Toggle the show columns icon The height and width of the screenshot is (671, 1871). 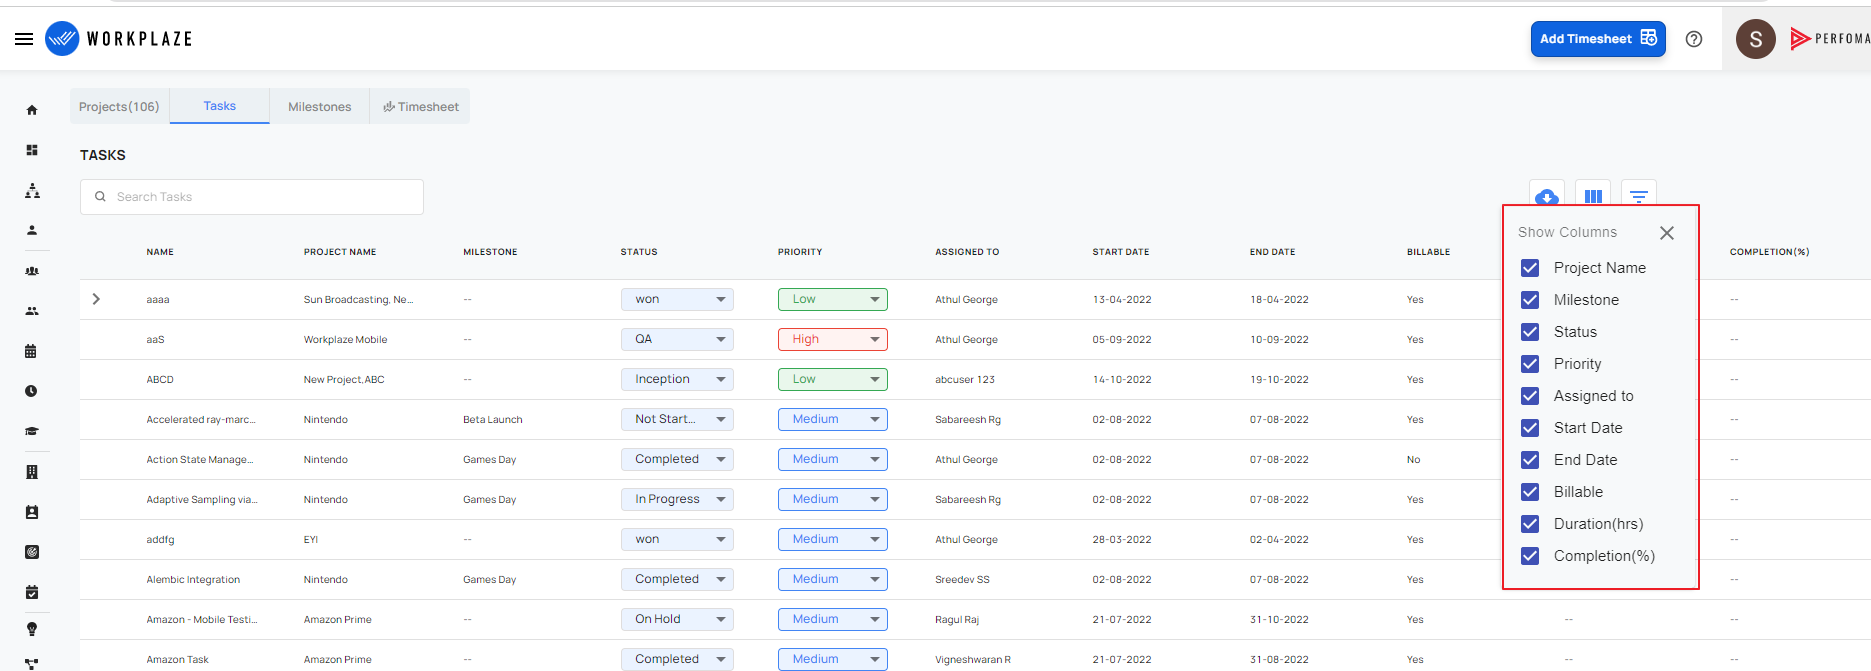click(x=1593, y=196)
